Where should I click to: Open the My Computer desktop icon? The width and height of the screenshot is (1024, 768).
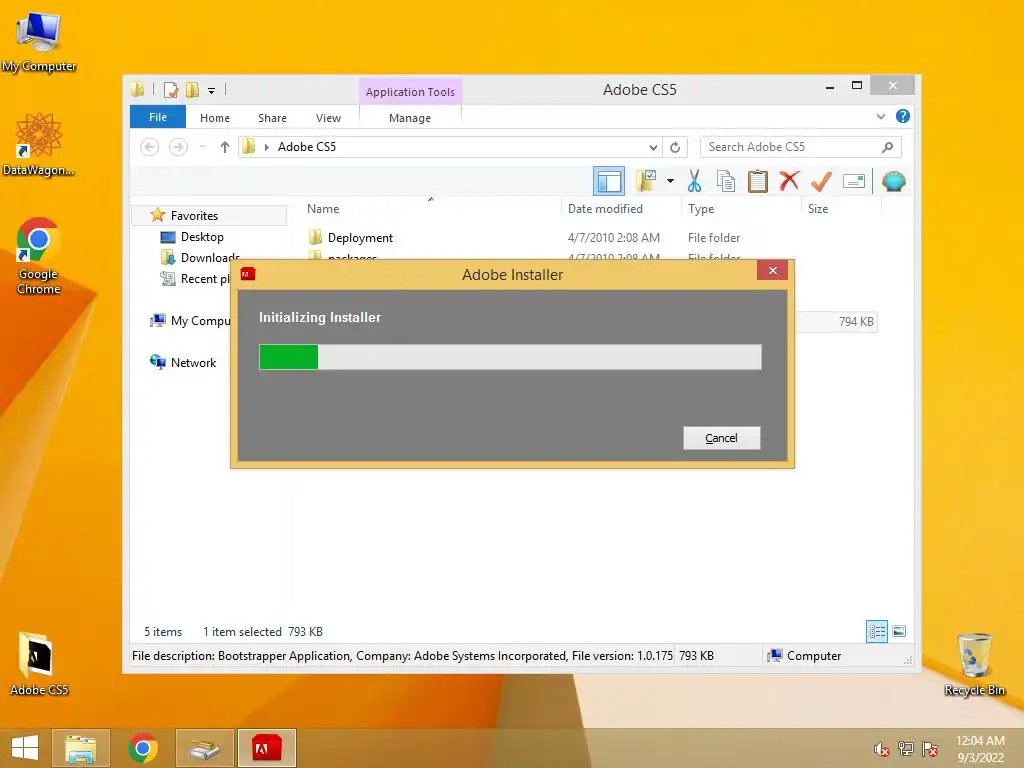click(x=39, y=42)
